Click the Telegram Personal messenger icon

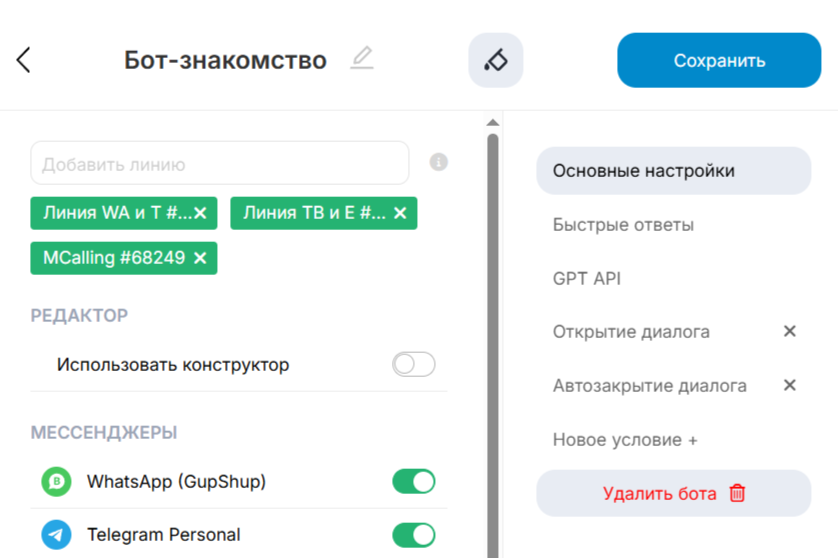[56, 535]
